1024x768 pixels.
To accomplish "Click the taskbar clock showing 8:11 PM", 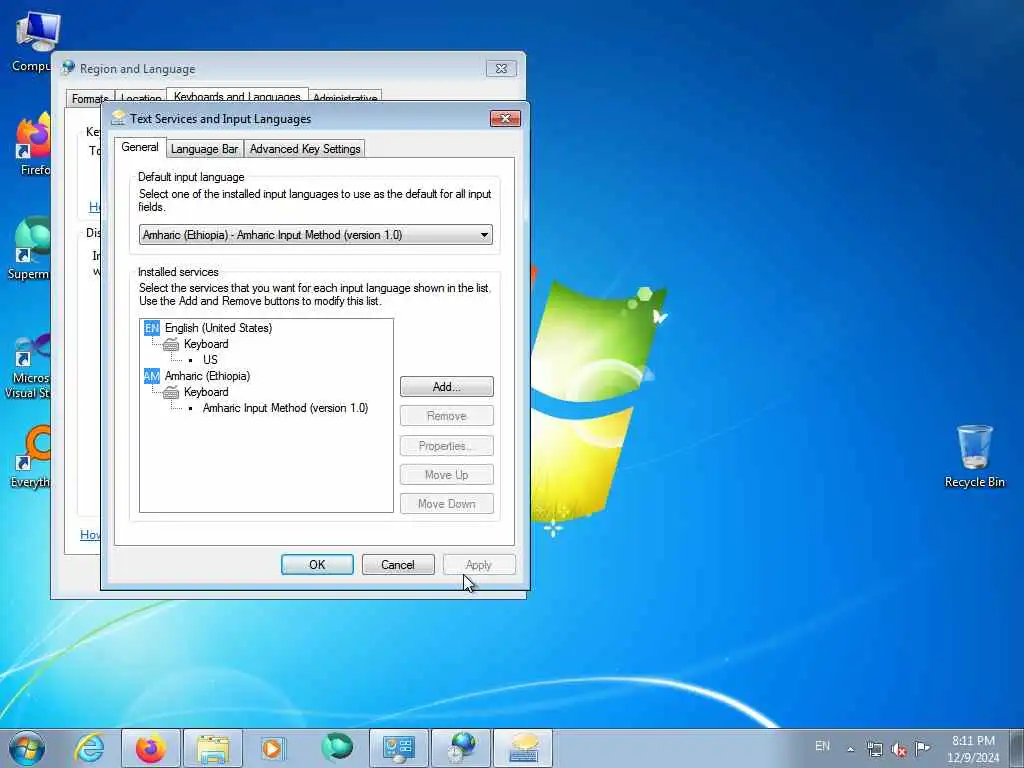I will (973, 749).
